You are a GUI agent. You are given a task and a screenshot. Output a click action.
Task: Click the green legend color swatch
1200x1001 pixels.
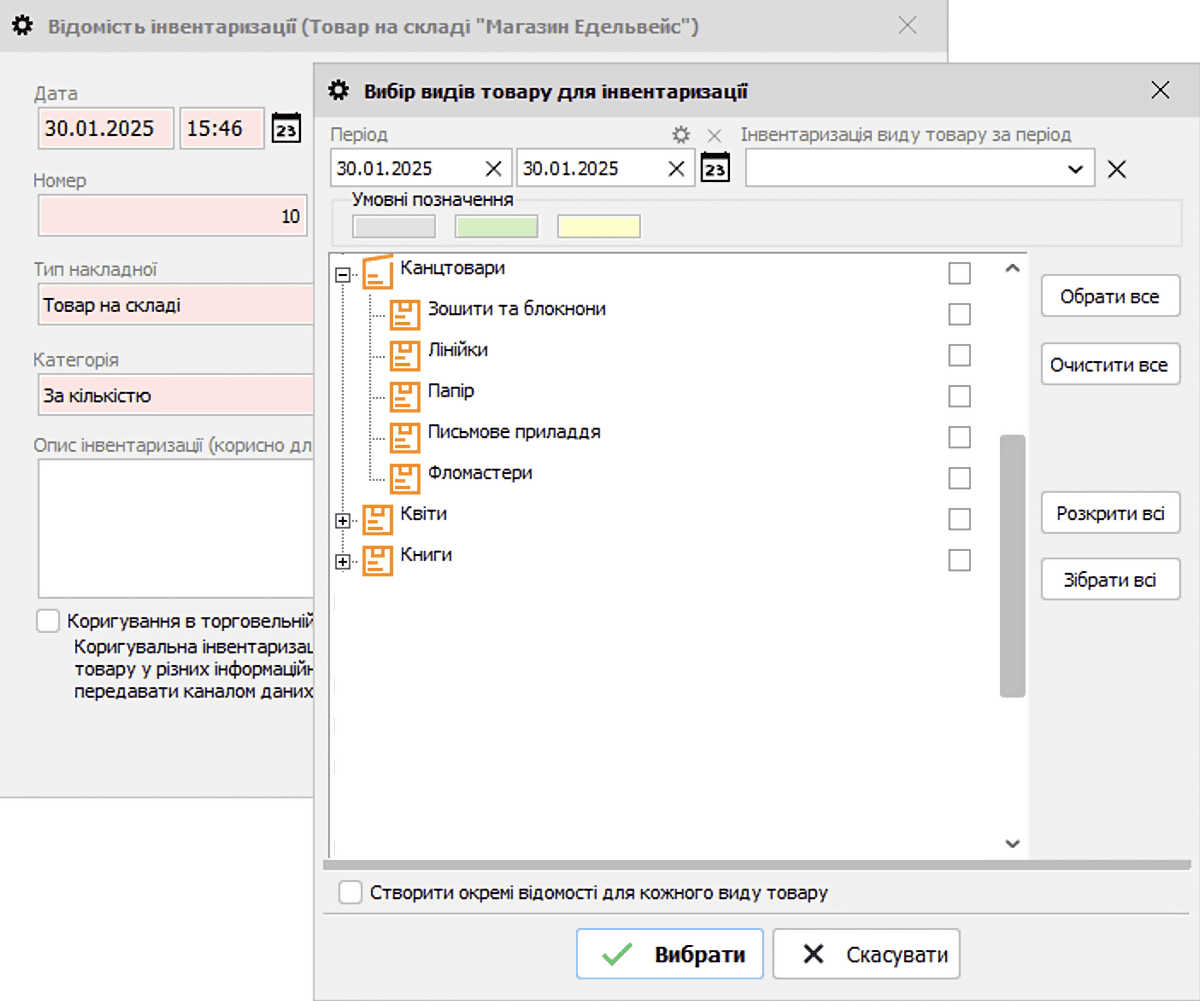coord(496,227)
